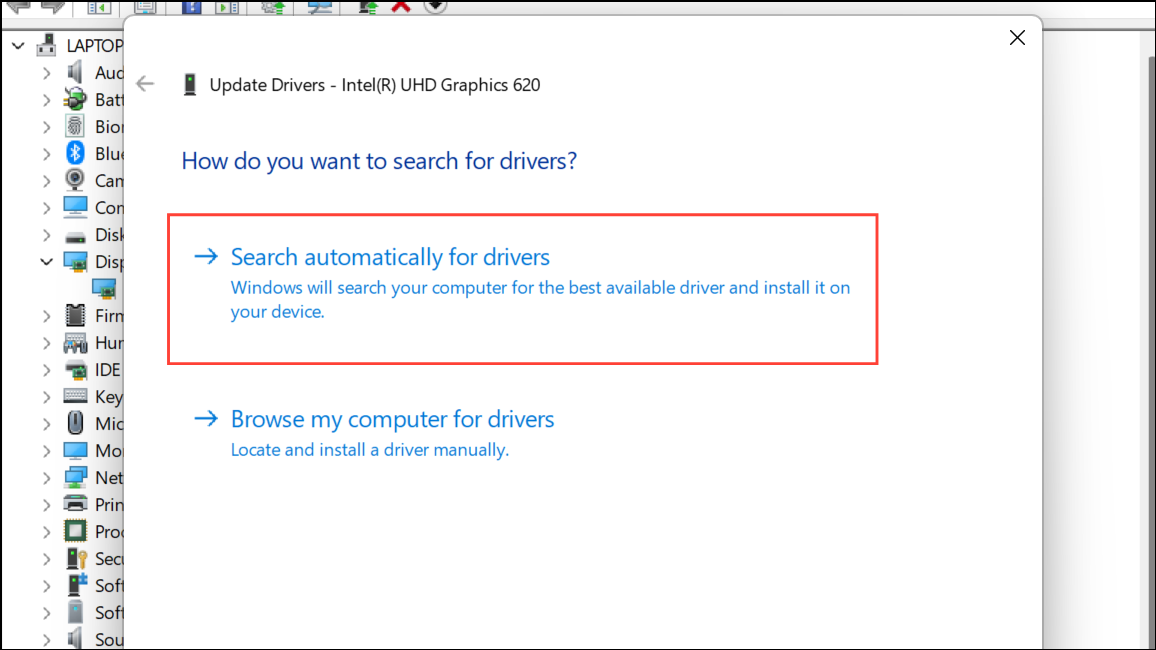Click the blue help icon in Device Manager toolbar

192,7
